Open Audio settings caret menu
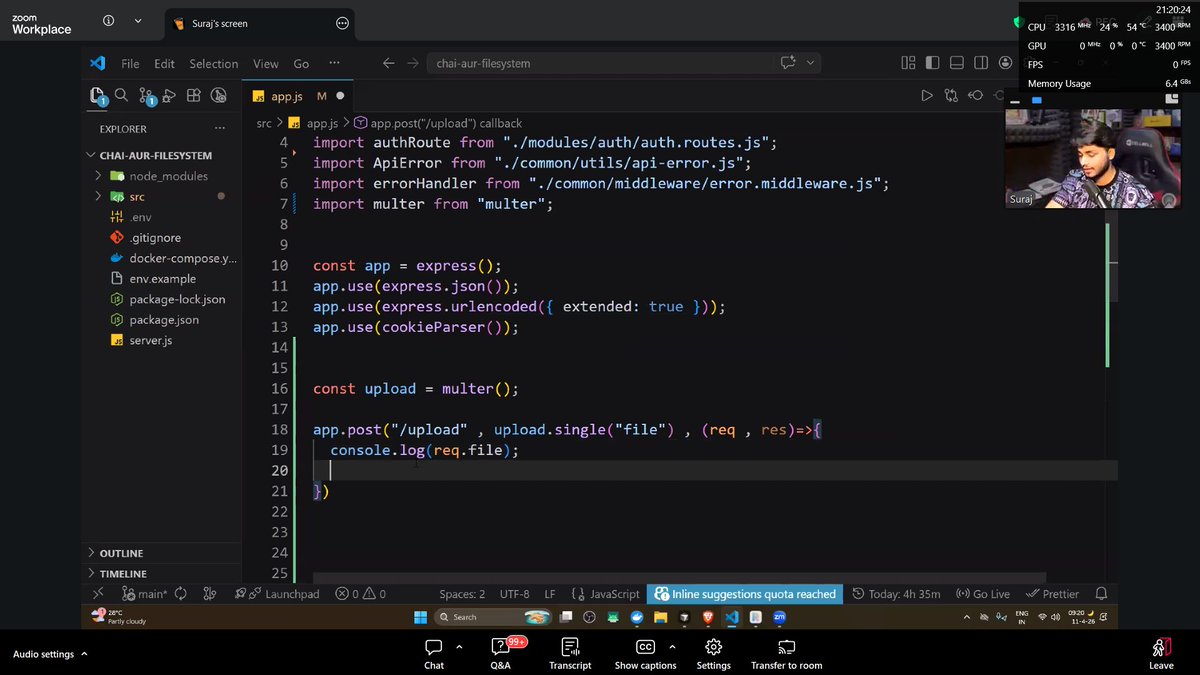Viewport: 1200px width, 675px height. [84, 654]
